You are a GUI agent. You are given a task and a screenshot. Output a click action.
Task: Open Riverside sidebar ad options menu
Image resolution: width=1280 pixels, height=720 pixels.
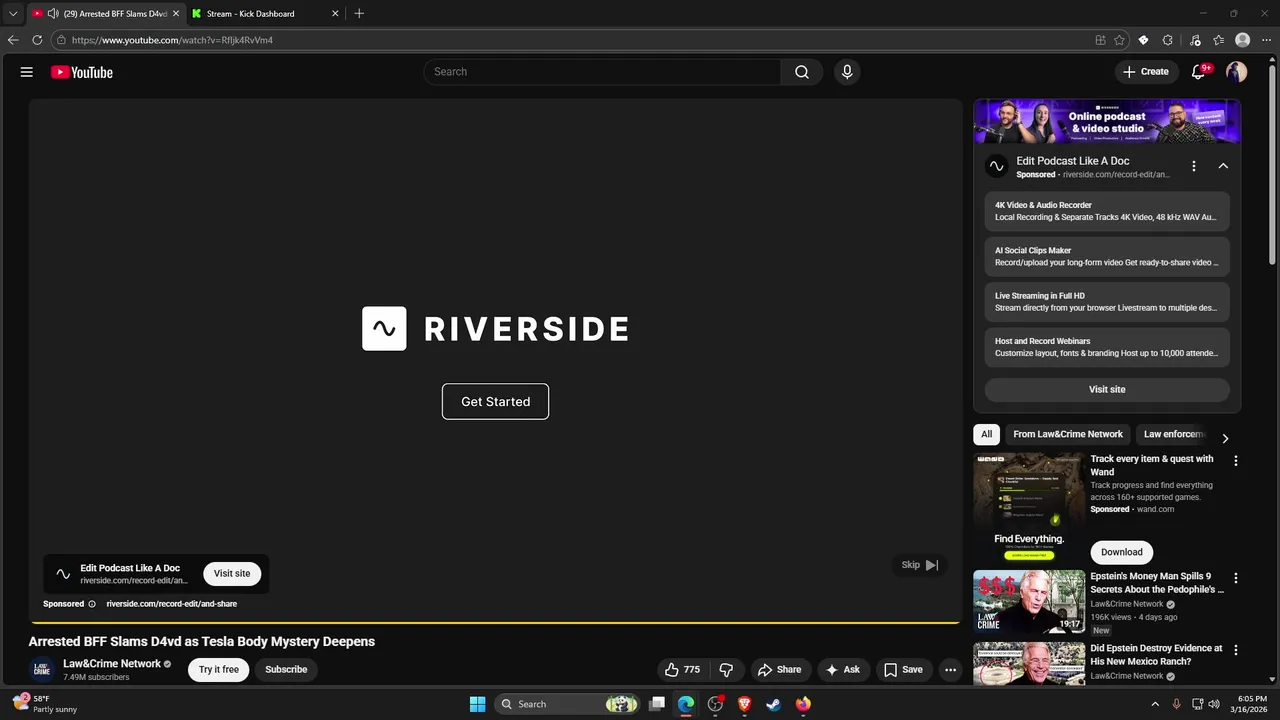[1193, 166]
